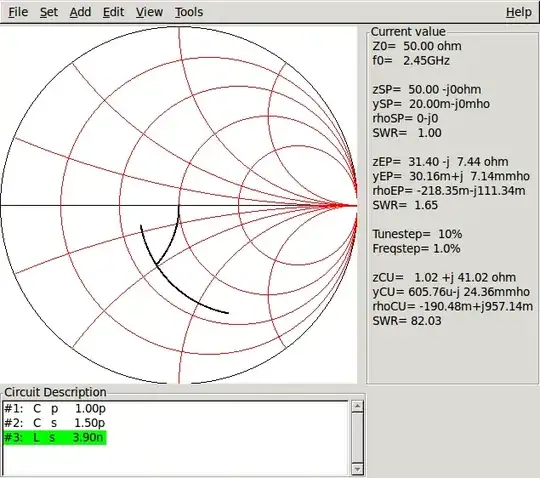Click circuit list scrollbar up arrow
540x478 pixels.
click(x=357, y=407)
